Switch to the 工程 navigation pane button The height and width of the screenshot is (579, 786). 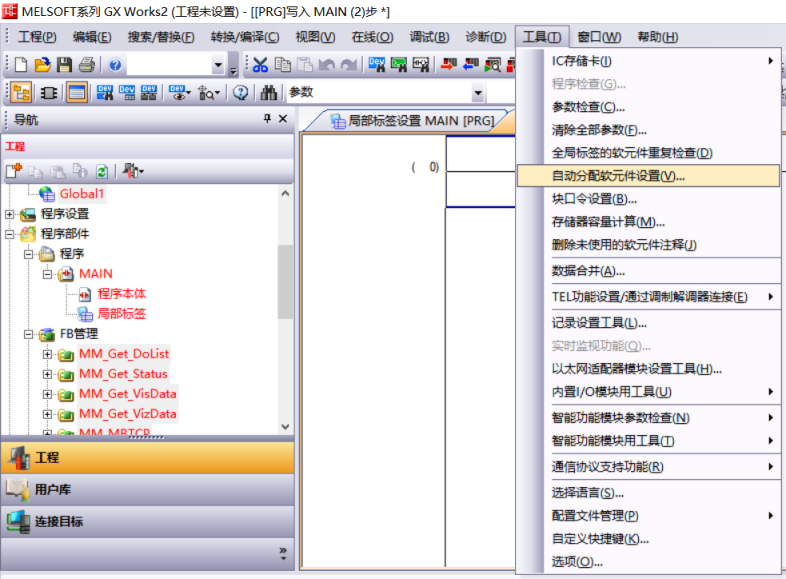[147, 458]
